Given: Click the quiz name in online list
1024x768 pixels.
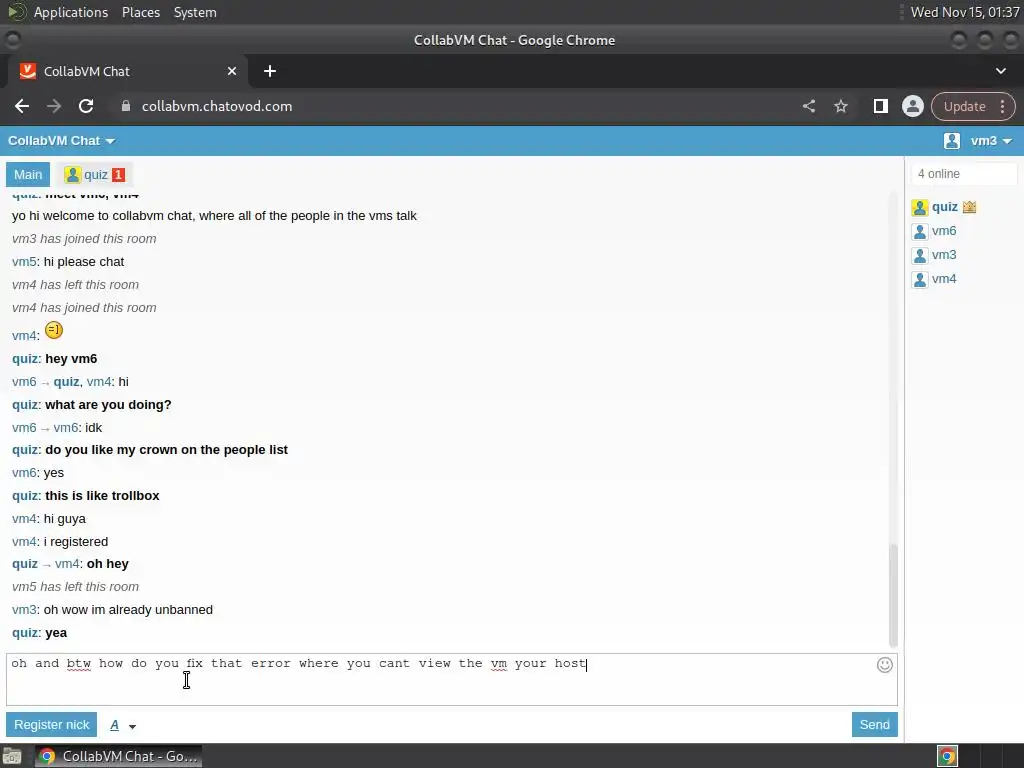Looking at the screenshot, I should (x=944, y=207).
